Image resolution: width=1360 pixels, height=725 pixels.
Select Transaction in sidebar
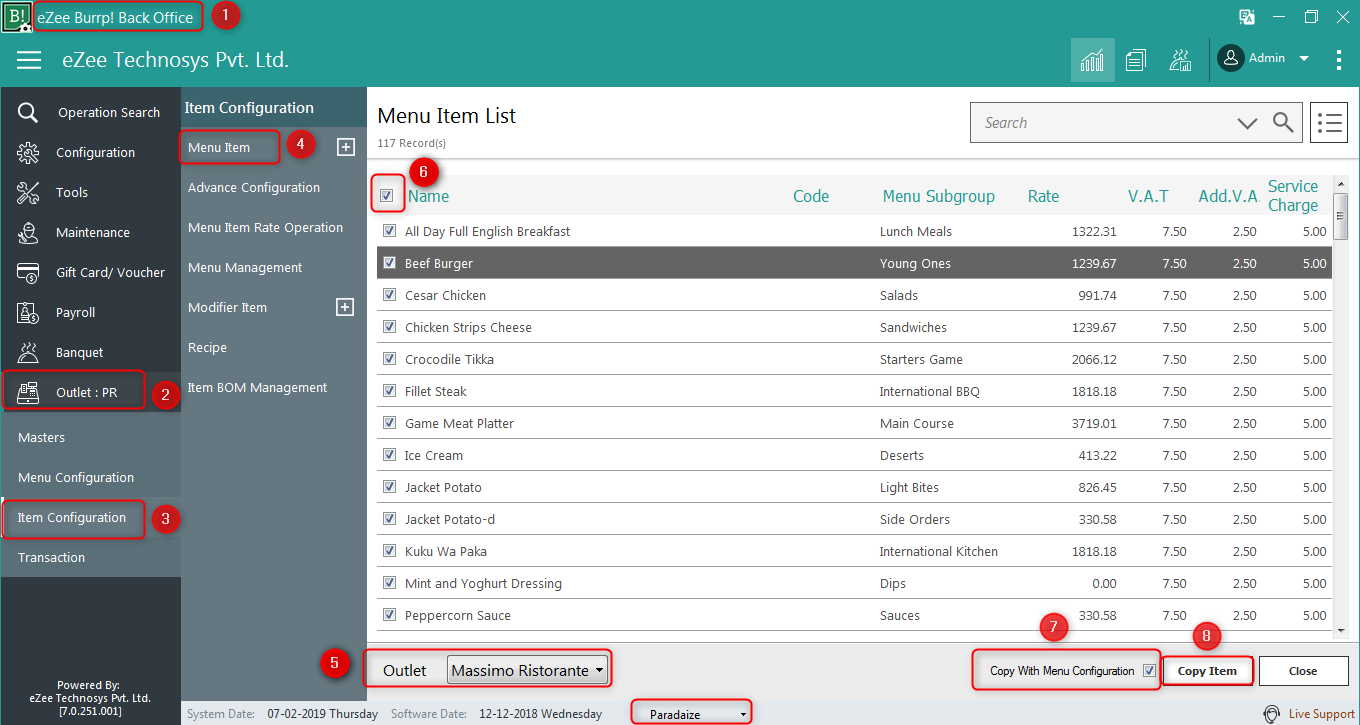coord(51,557)
